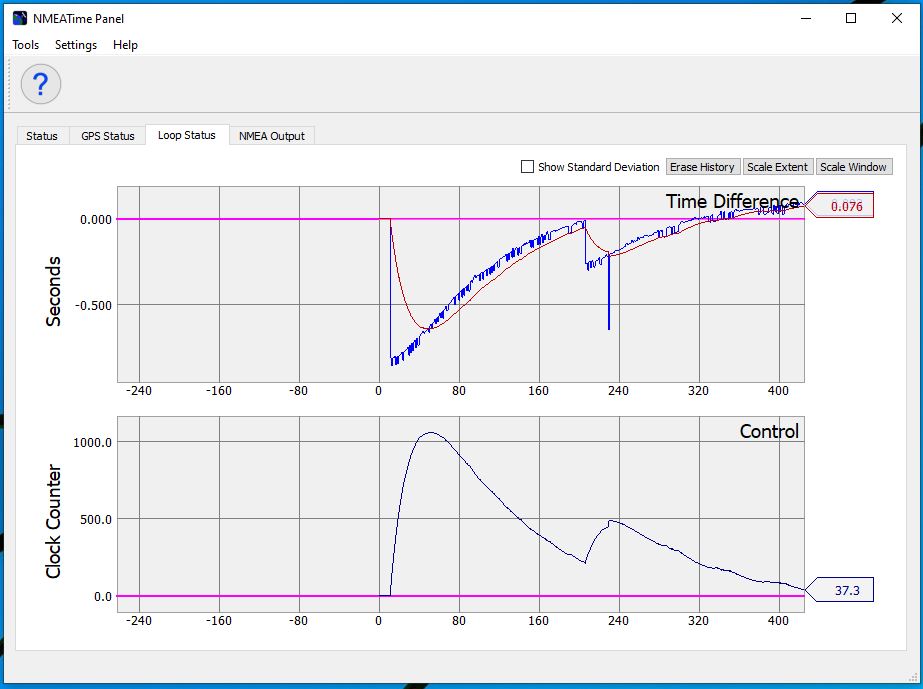Click the 1000.0 tick label on Clock Counter axis
Screen dimensions: 923x689
[x=92, y=442]
